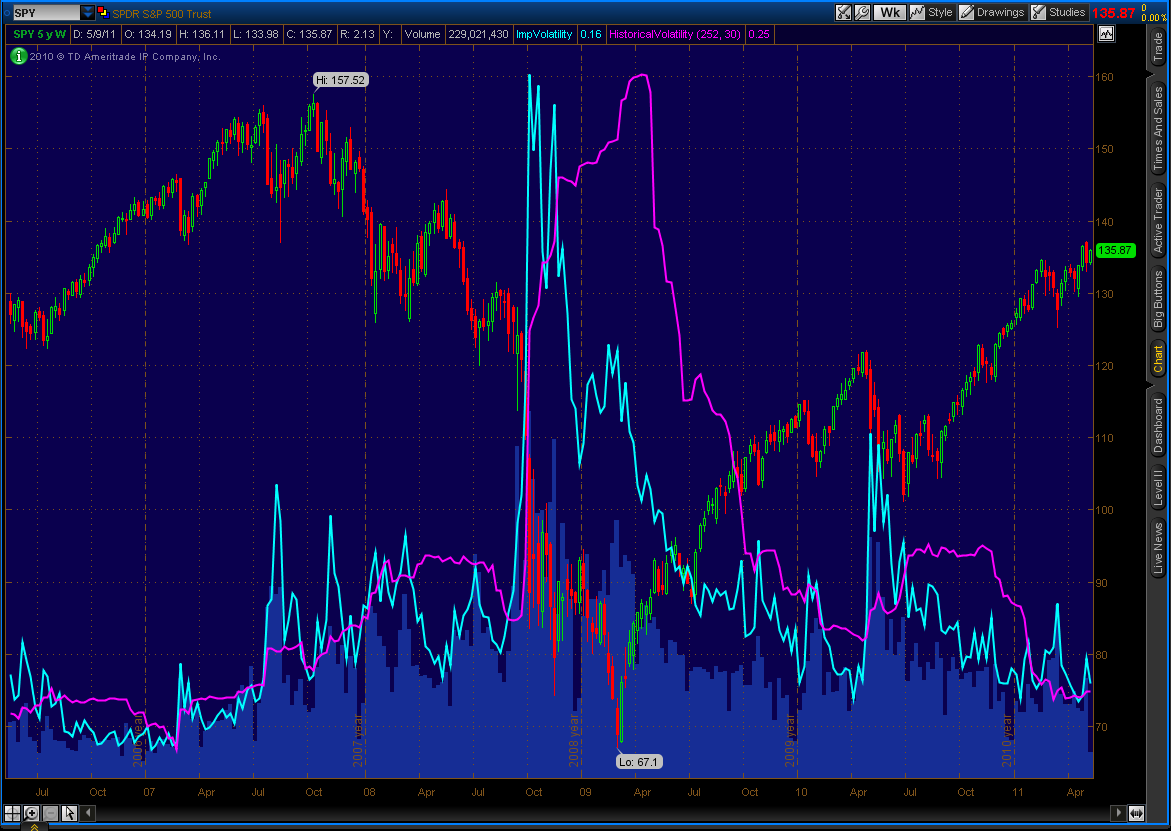Click the volume value 229,021,430
Image resolution: width=1171 pixels, height=831 pixels.
(479, 34)
